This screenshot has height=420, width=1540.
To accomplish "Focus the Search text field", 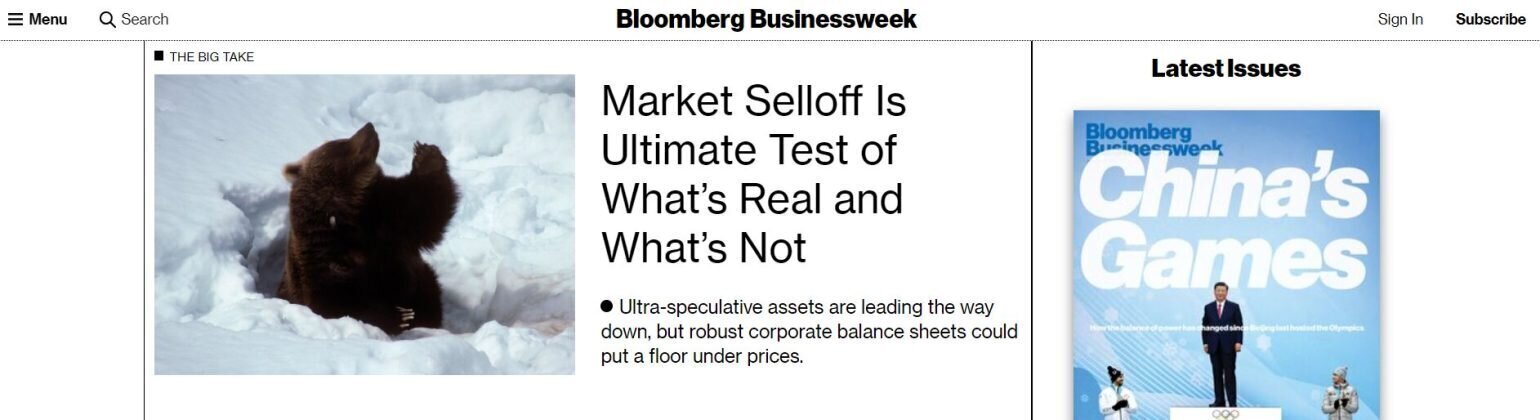I will [145, 19].
